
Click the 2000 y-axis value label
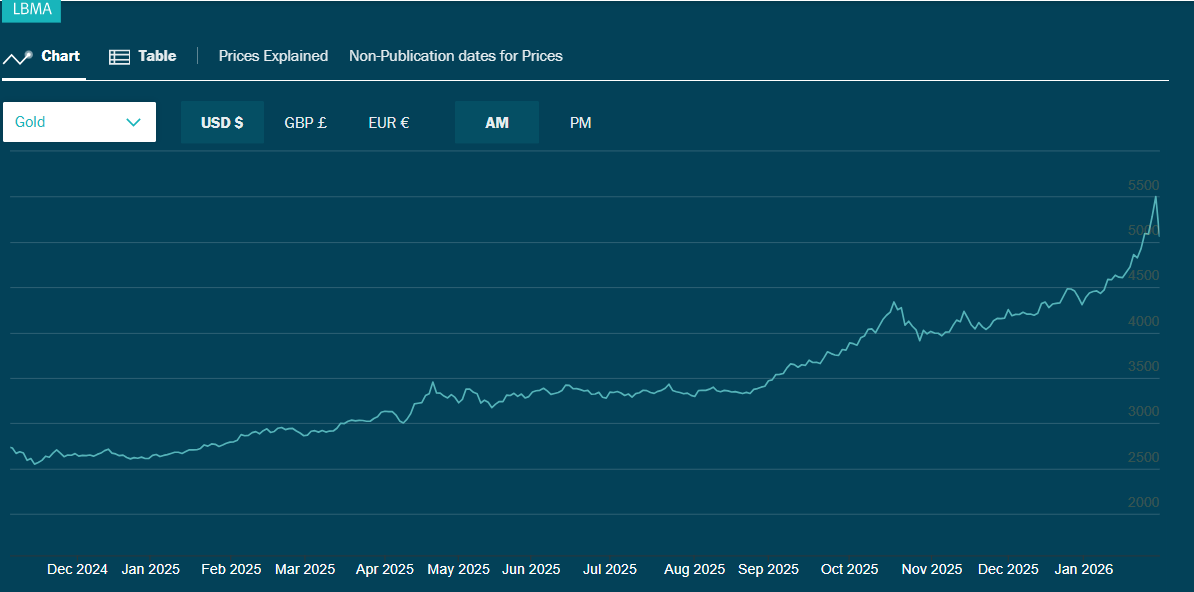coord(1143,502)
